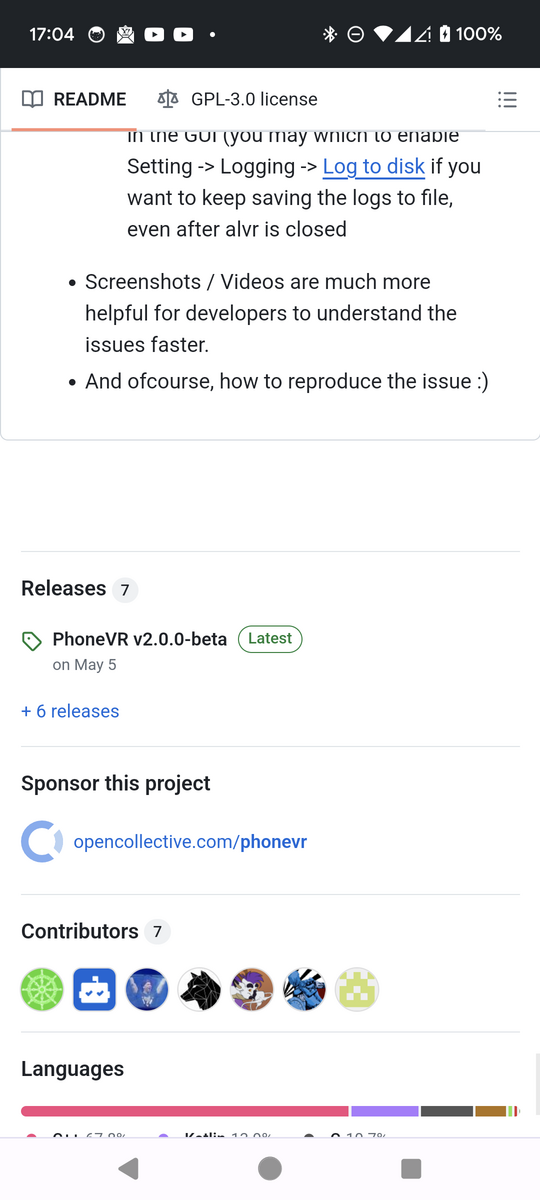Open the black wolf contributor avatar
The height and width of the screenshot is (1200, 540).
tap(199, 990)
